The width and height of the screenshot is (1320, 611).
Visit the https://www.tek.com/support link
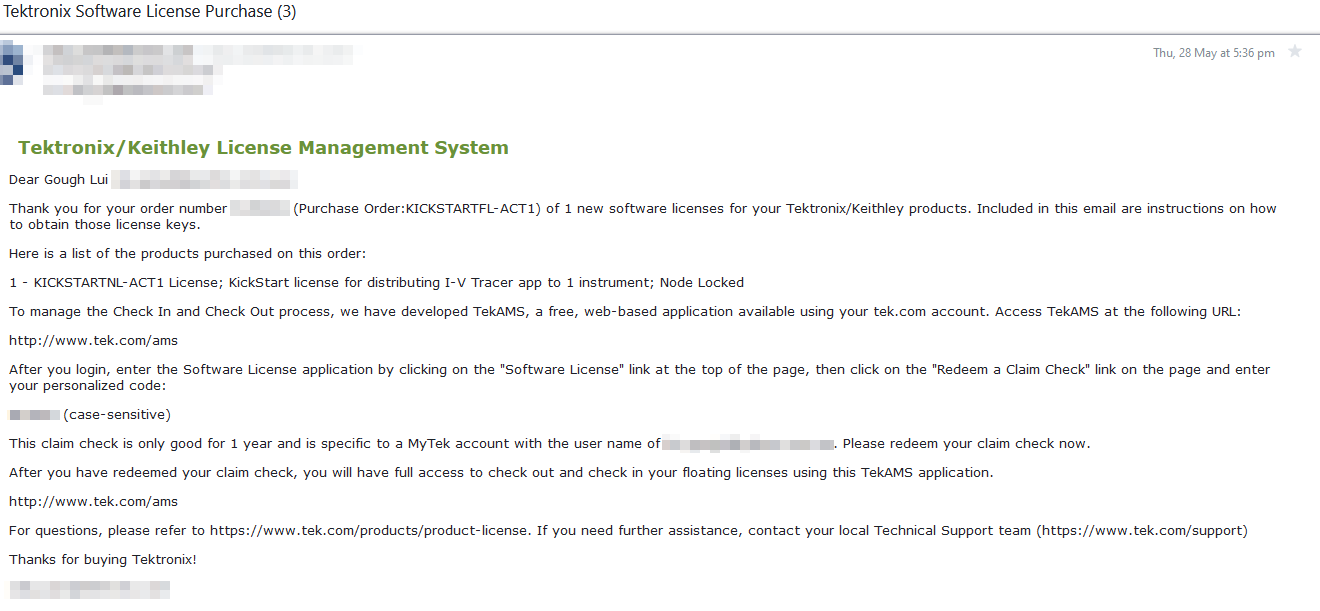point(1142,531)
